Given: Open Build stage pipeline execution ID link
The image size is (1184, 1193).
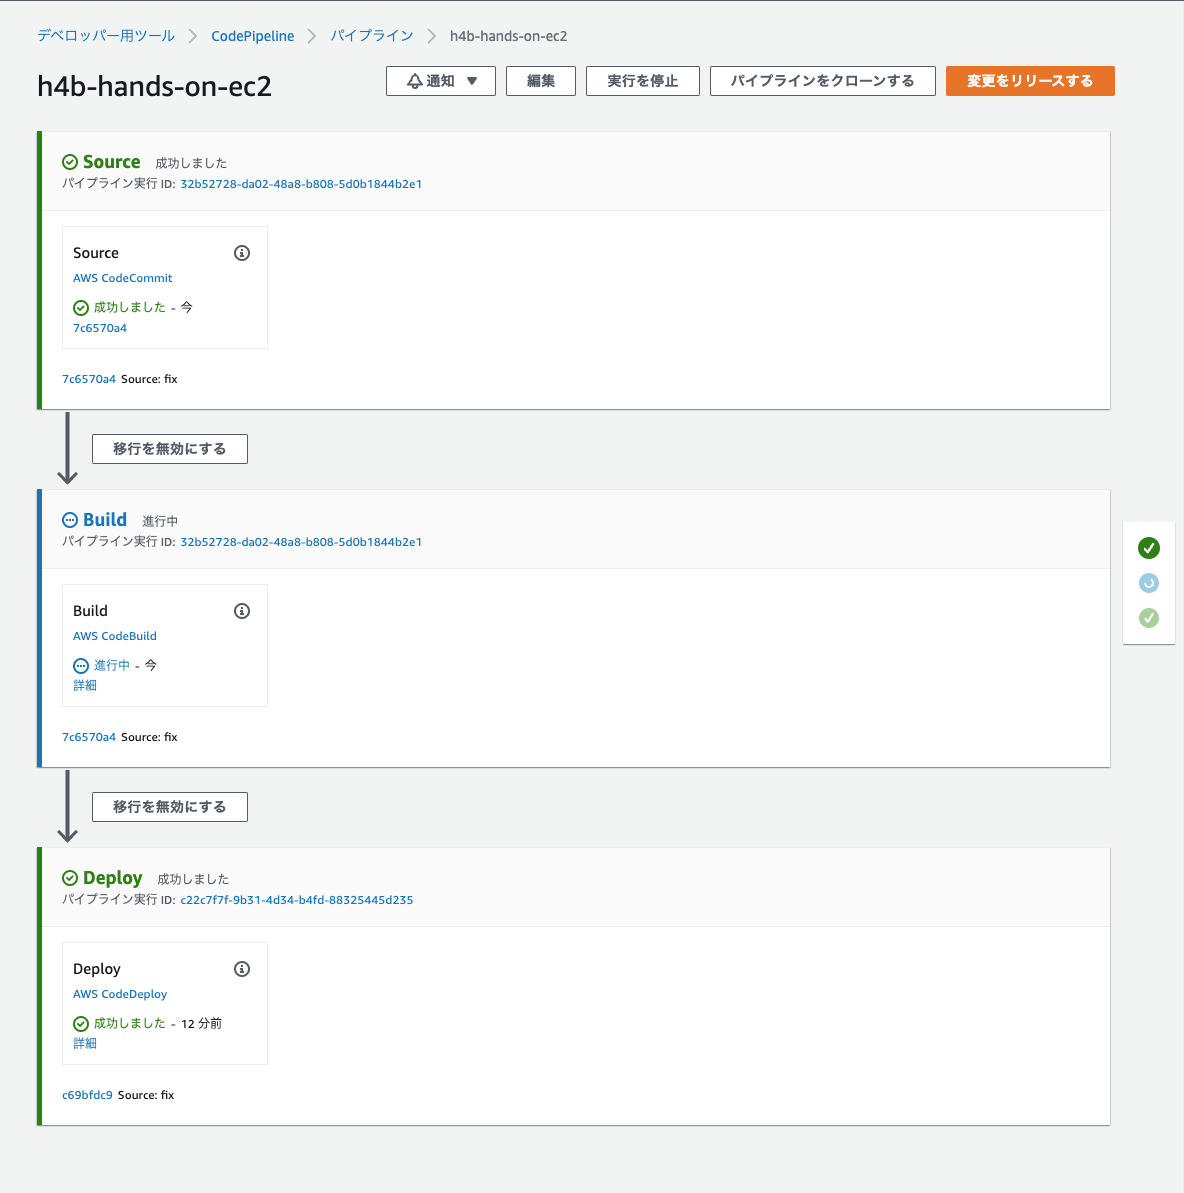Looking at the screenshot, I should point(301,542).
